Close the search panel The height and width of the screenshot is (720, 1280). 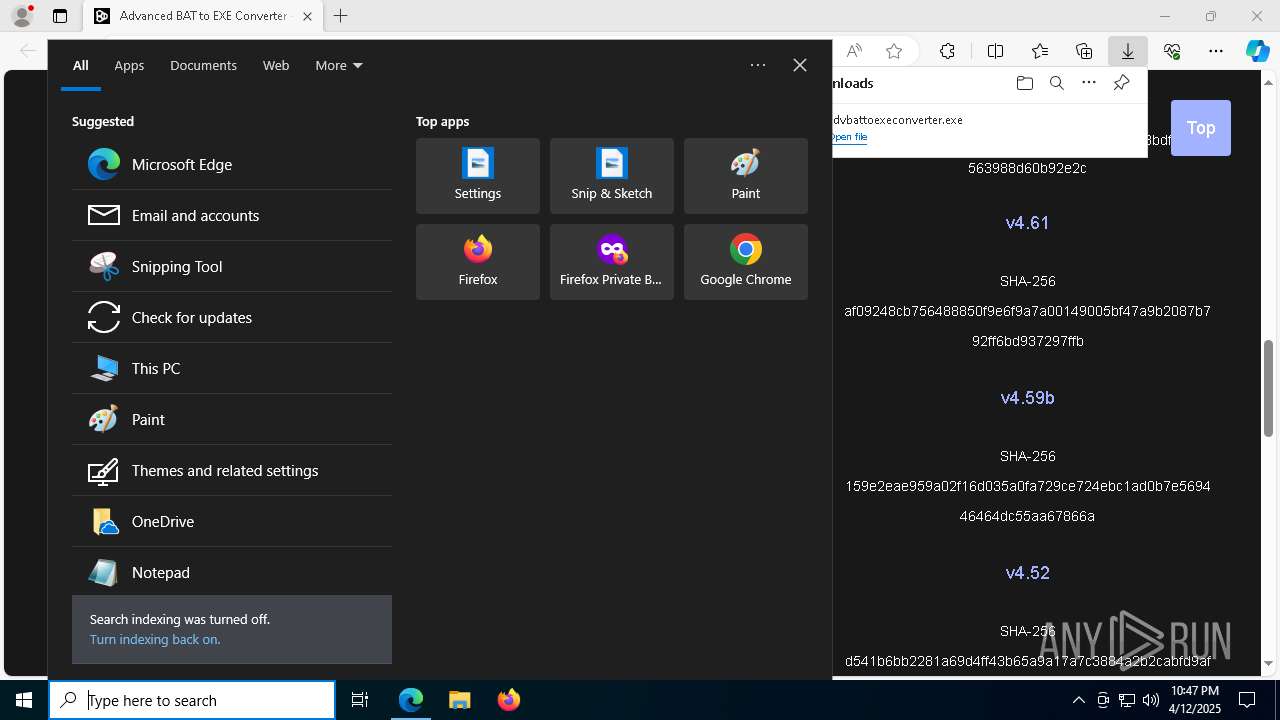(x=800, y=65)
